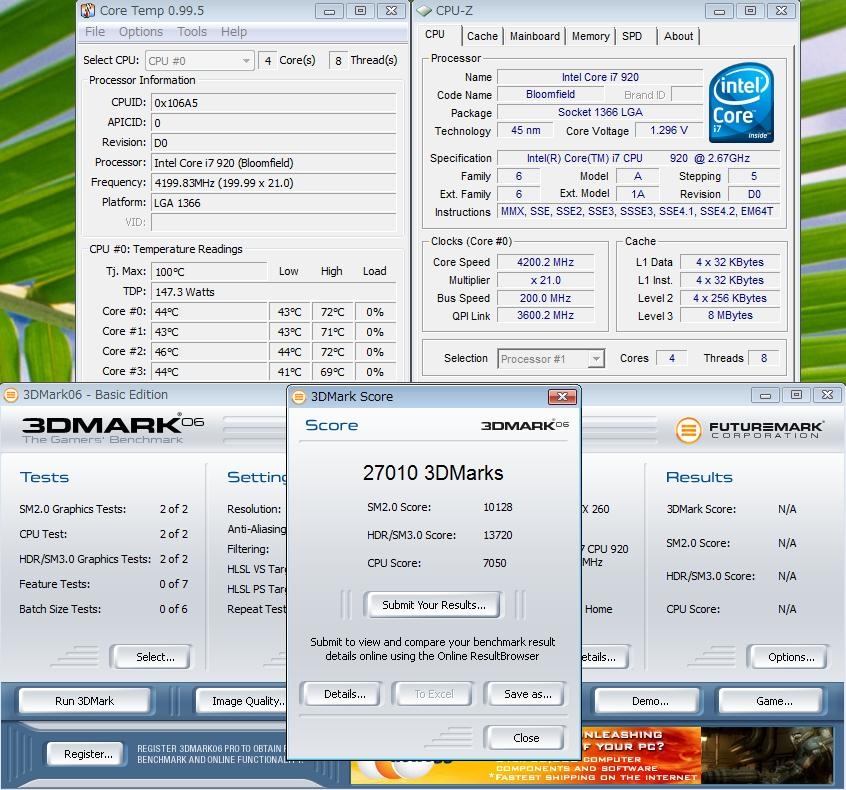The width and height of the screenshot is (846, 790).
Task: Open the Options menu in Core Temp
Action: pos(141,32)
